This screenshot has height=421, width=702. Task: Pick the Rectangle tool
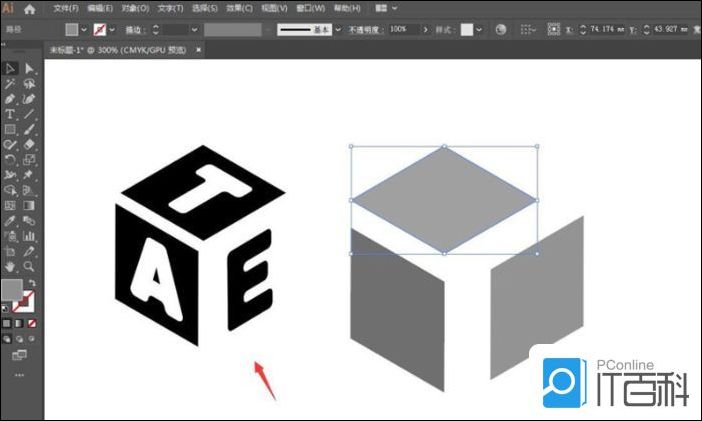pos(10,129)
